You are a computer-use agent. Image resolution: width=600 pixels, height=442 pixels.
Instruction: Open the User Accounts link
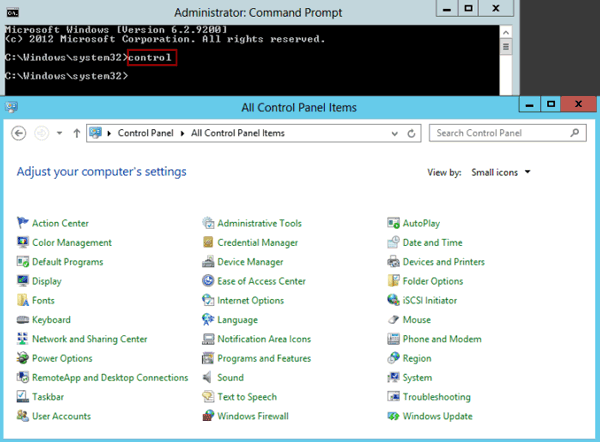pos(61,416)
